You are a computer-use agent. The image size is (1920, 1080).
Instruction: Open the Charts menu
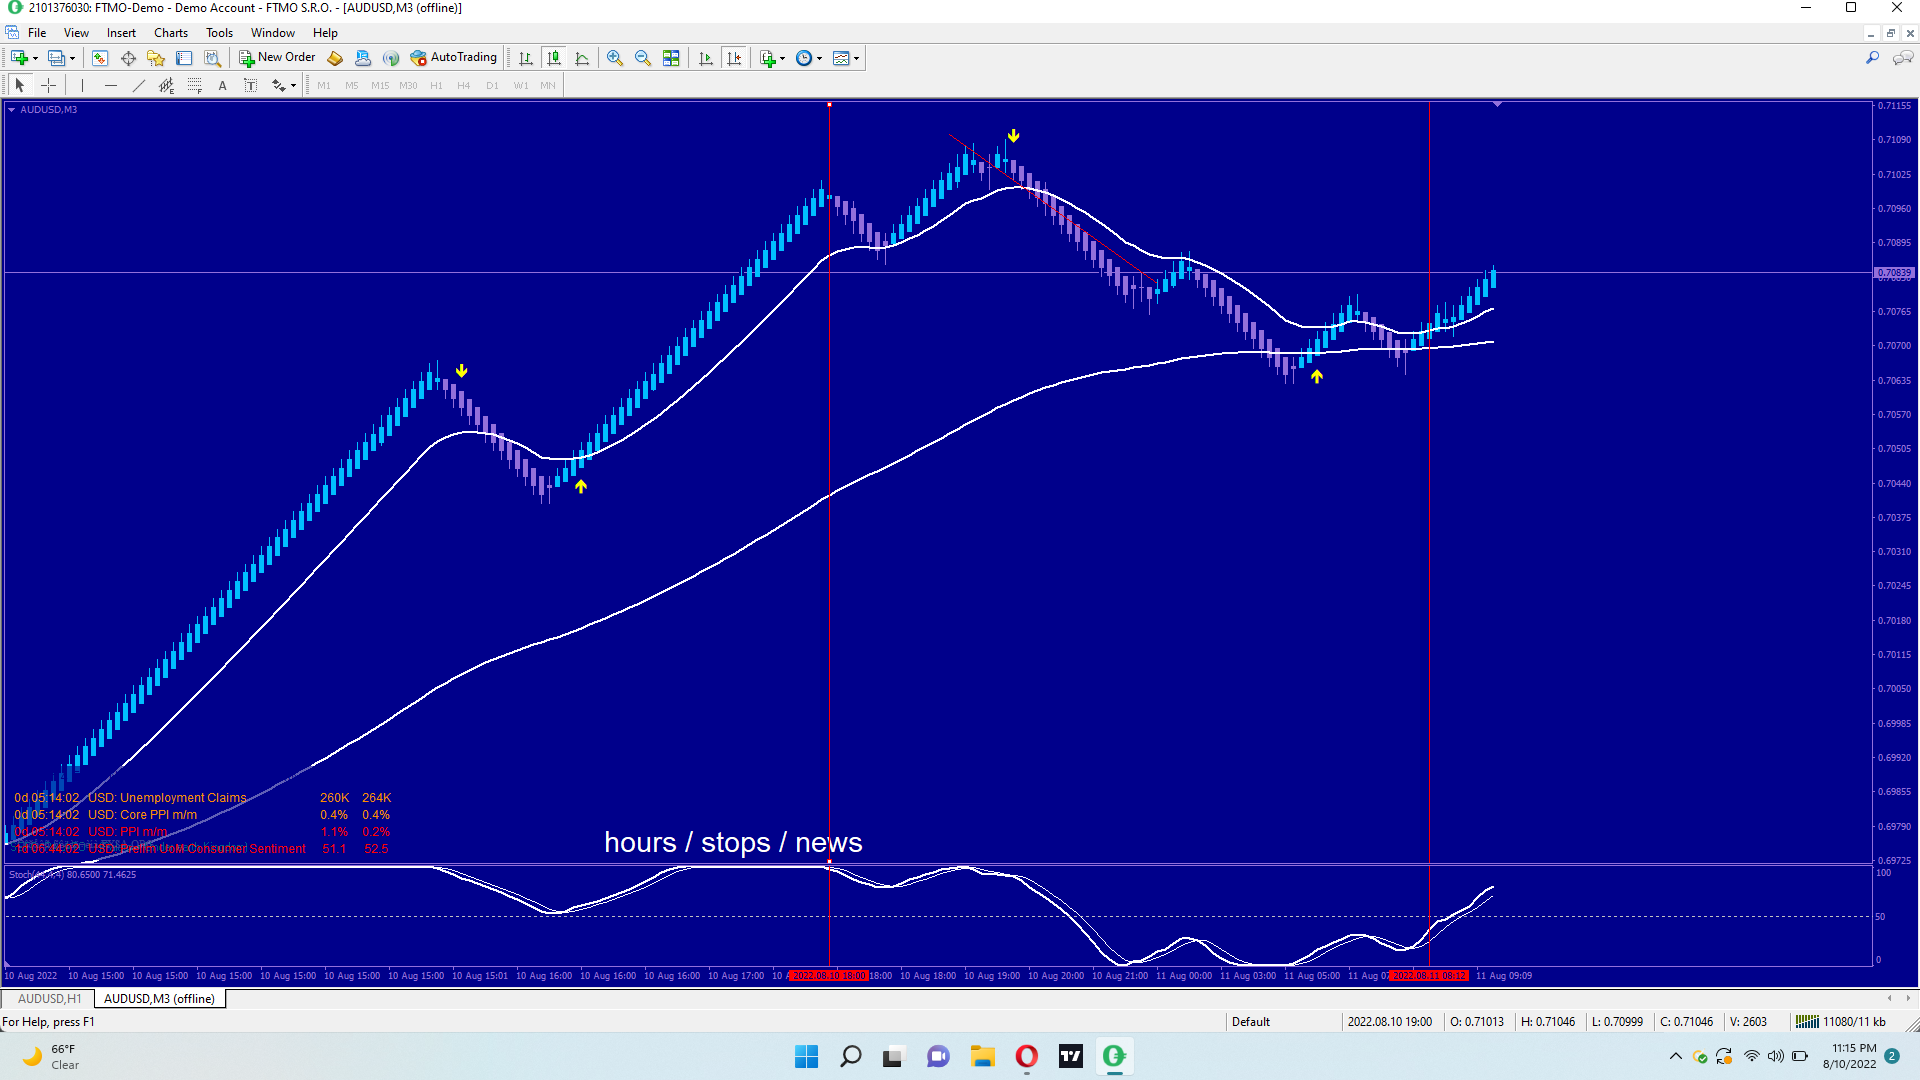point(171,33)
